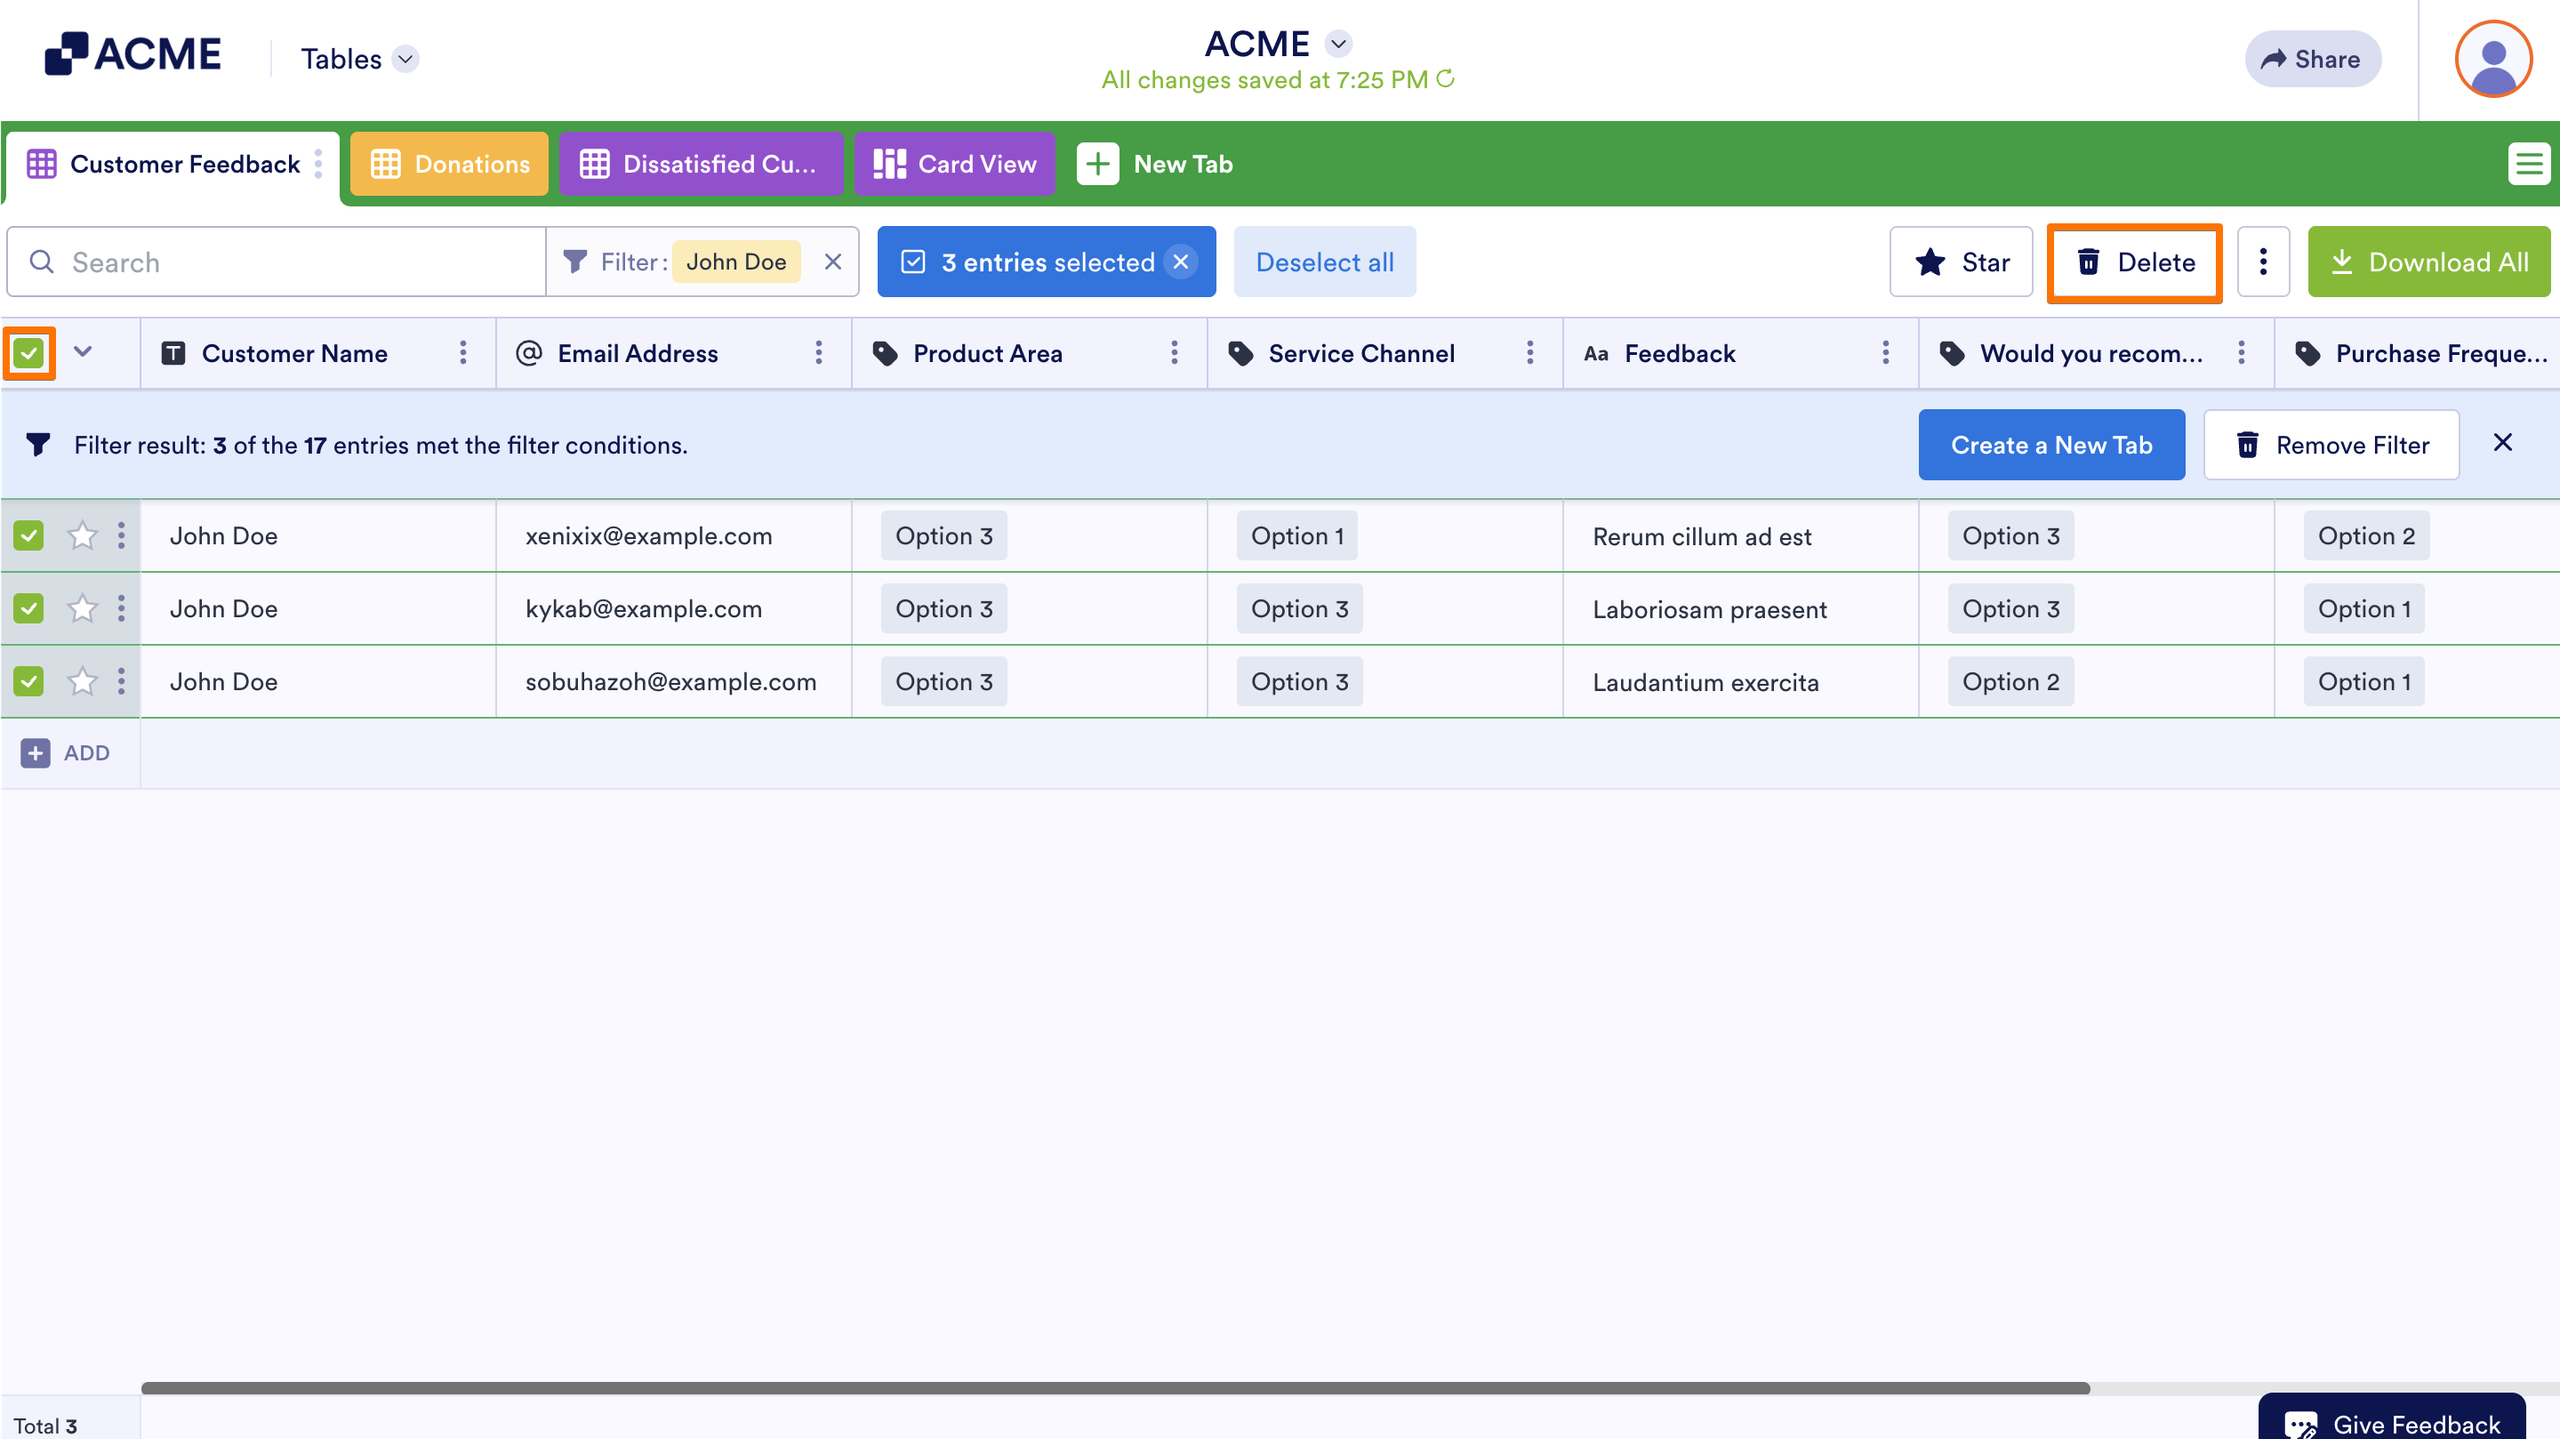
Task: Click the Laboriosam praesent feedback cell
Action: pyautogui.click(x=1741, y=609)
